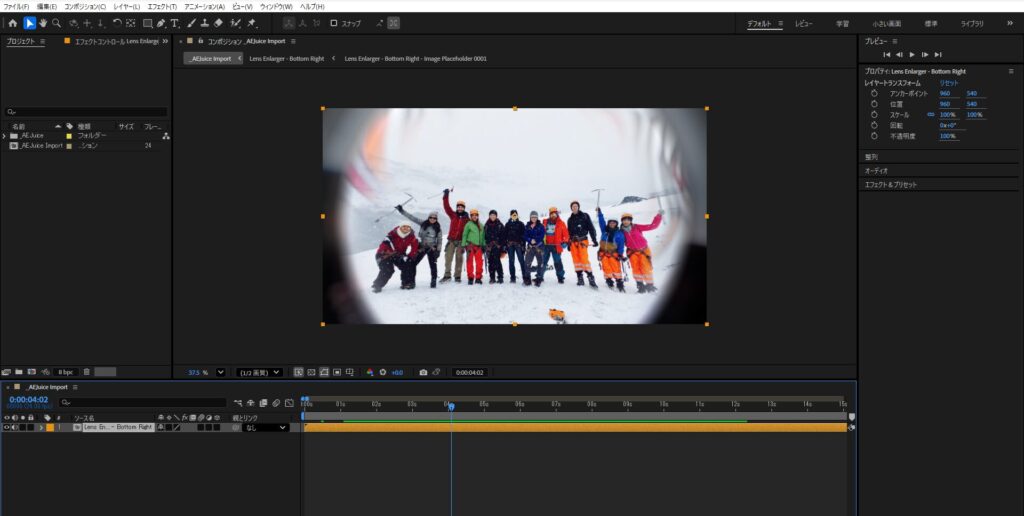The image size is (1024, 516).
Task: Pick the Pen tool in toolbar
Action: (161, 23)
